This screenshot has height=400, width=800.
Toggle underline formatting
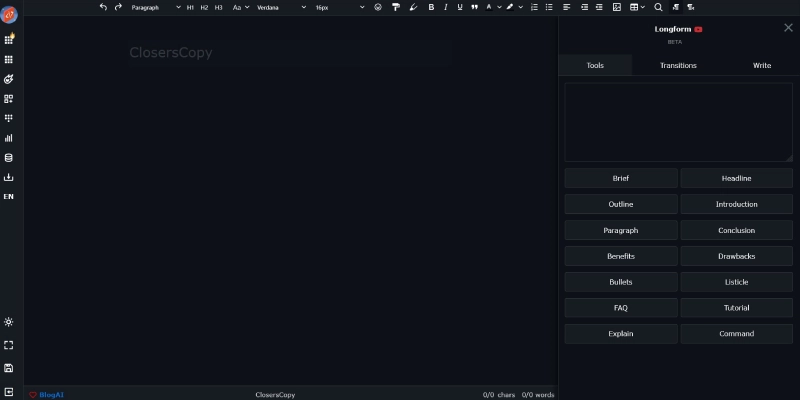click(x=460, y=7)
